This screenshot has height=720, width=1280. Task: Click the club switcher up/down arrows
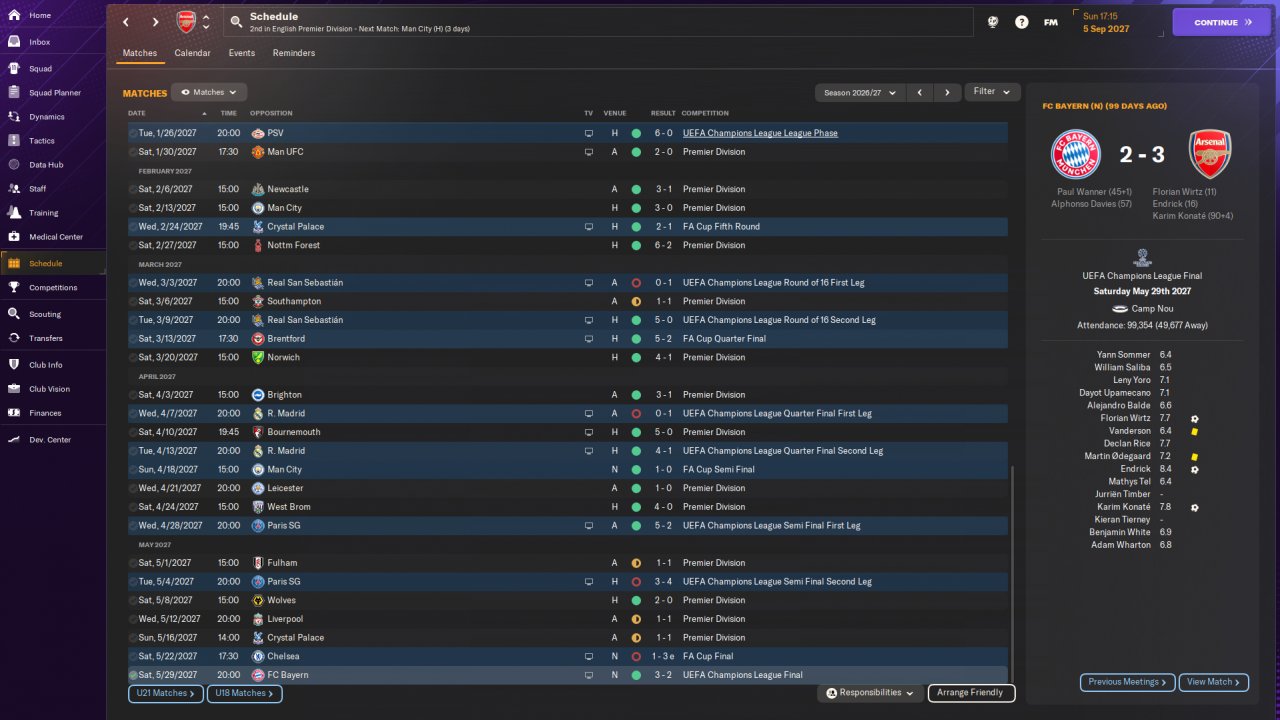(x=206, y=22)
